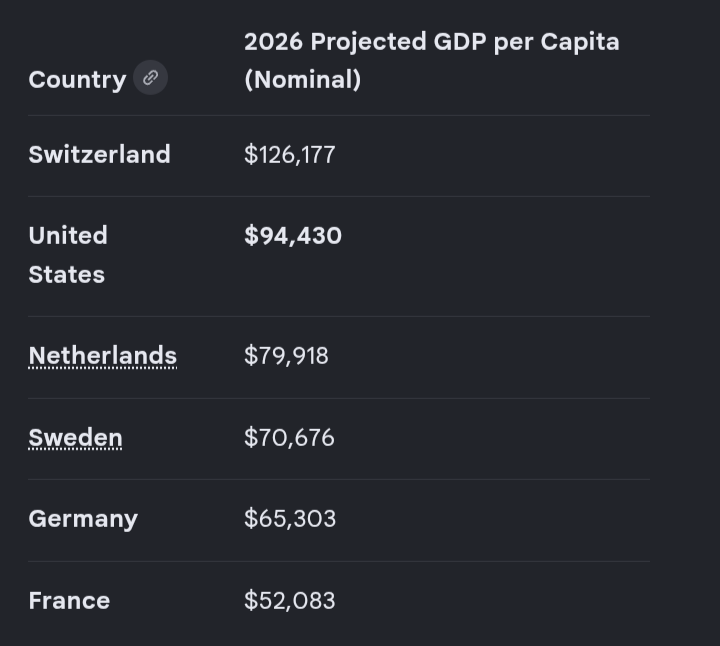Viewport: 720px width, 646px height.
Task: Select the Country column header
Action: click(x=77, y=79)
